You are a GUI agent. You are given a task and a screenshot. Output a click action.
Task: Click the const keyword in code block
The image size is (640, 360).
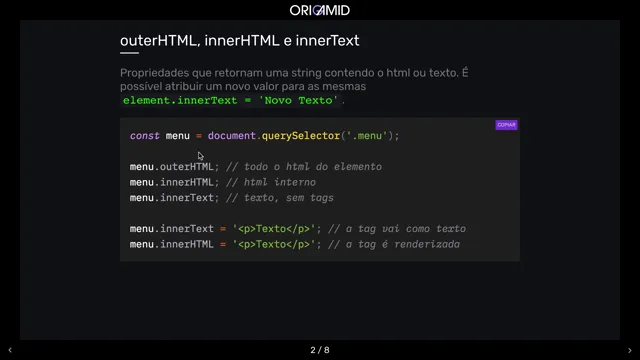pos(144,136)
